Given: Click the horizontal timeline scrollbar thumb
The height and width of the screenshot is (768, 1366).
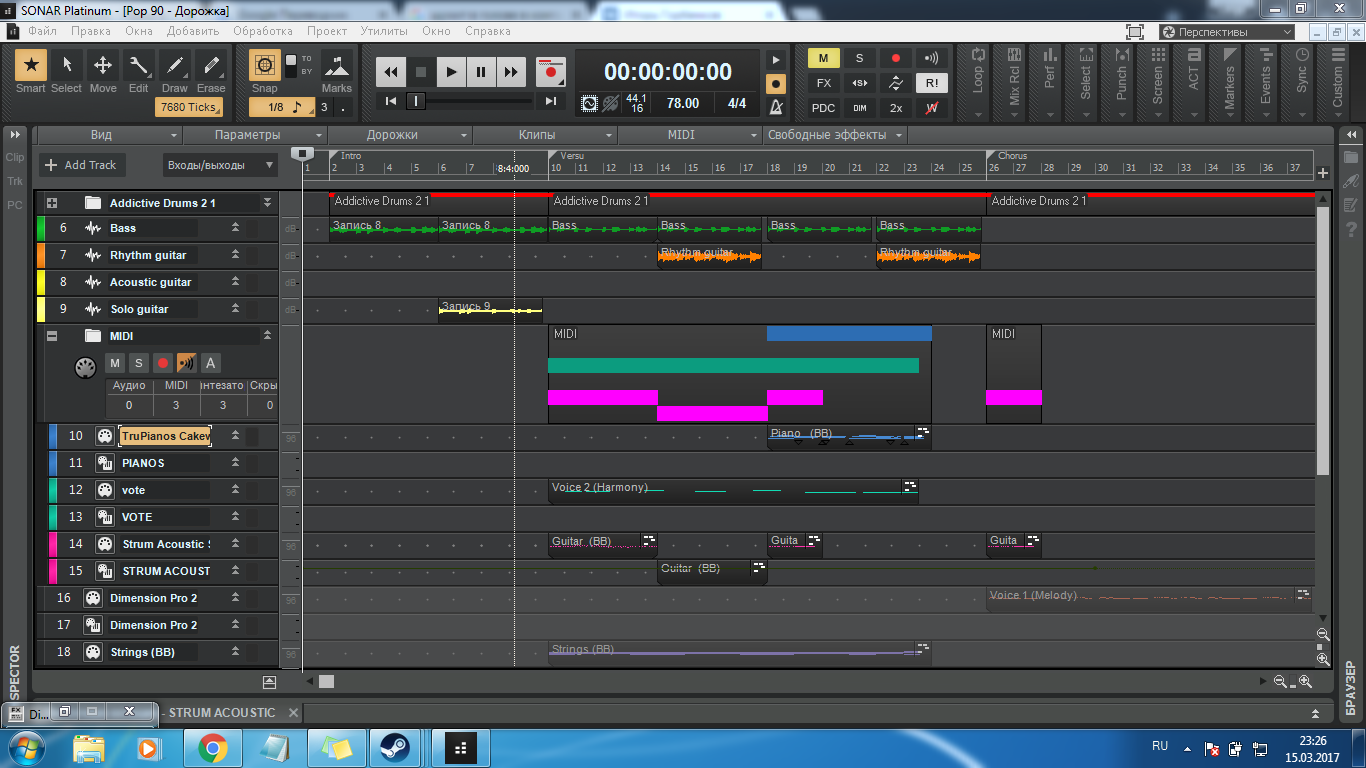Looking at the screenshot, I should tap(327, 682).
